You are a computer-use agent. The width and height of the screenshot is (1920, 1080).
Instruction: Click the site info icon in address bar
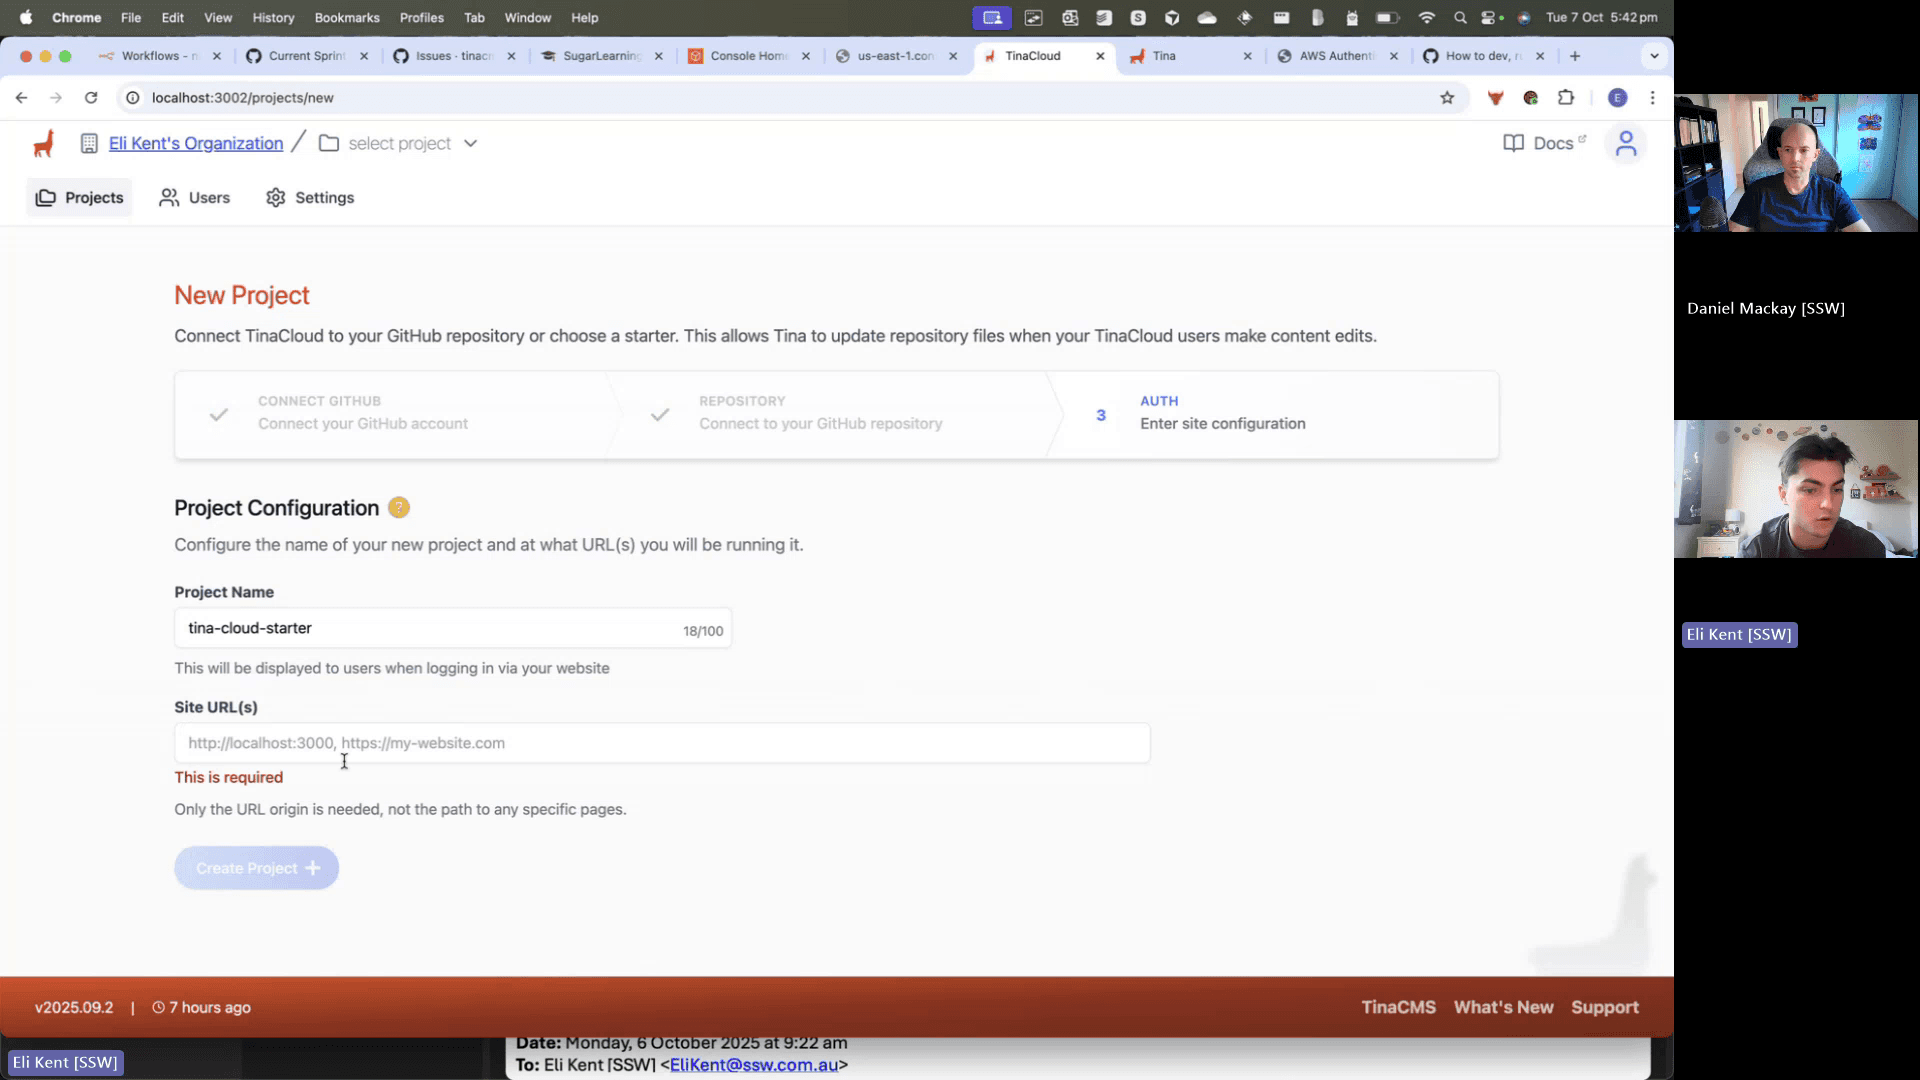coord(132,98)
